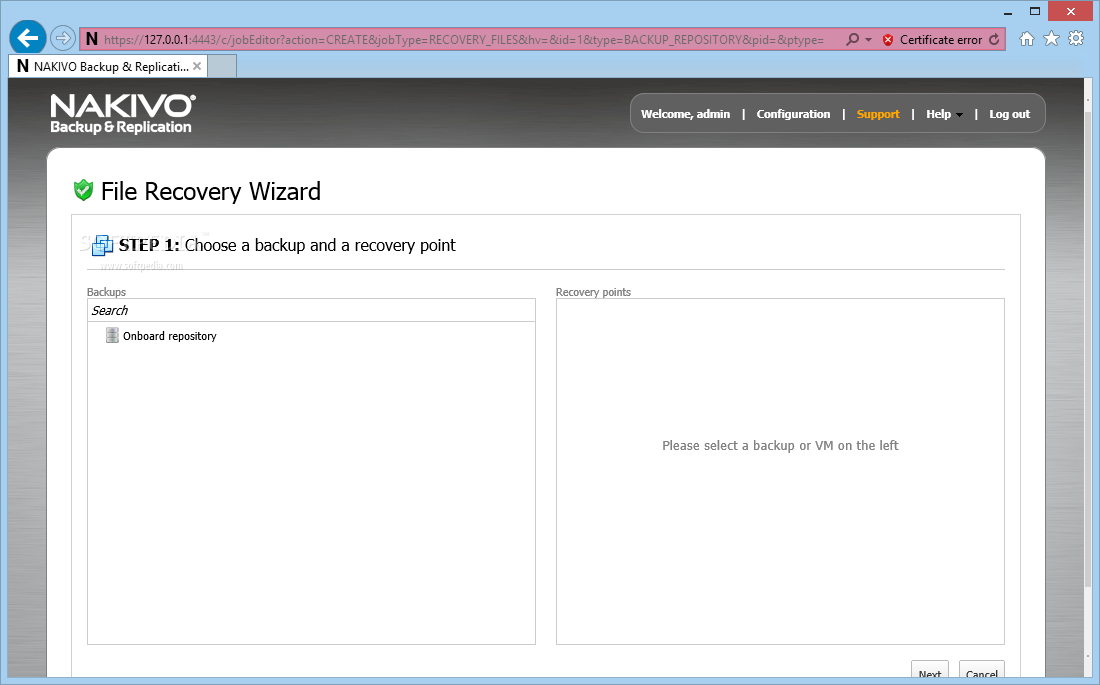1100x685 pixels.
Task: Go back with the browser back arrow
Action: tap(28, 38)
